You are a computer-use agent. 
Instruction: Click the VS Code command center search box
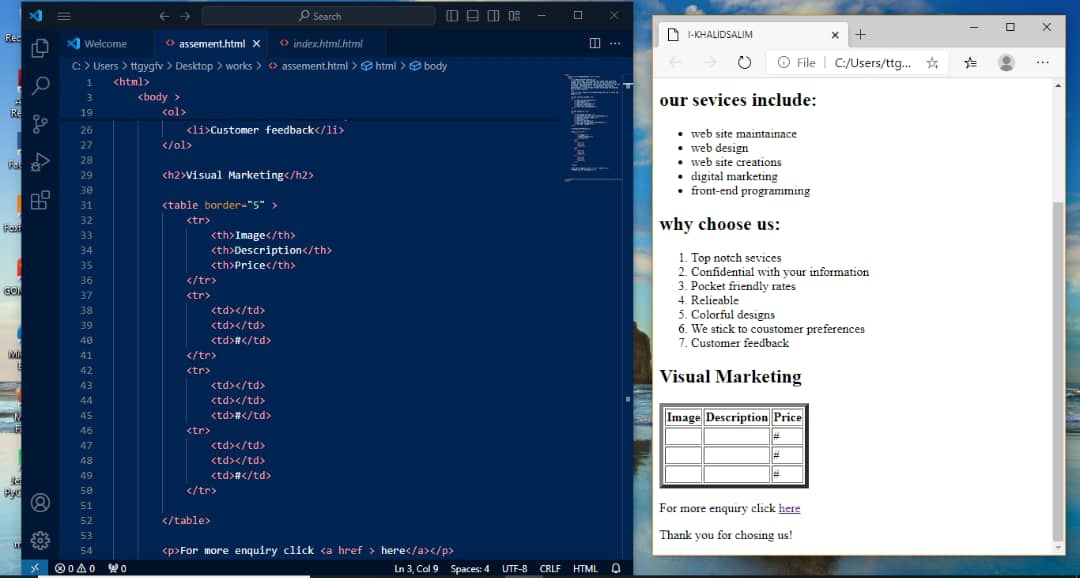[x=318, y=16]
